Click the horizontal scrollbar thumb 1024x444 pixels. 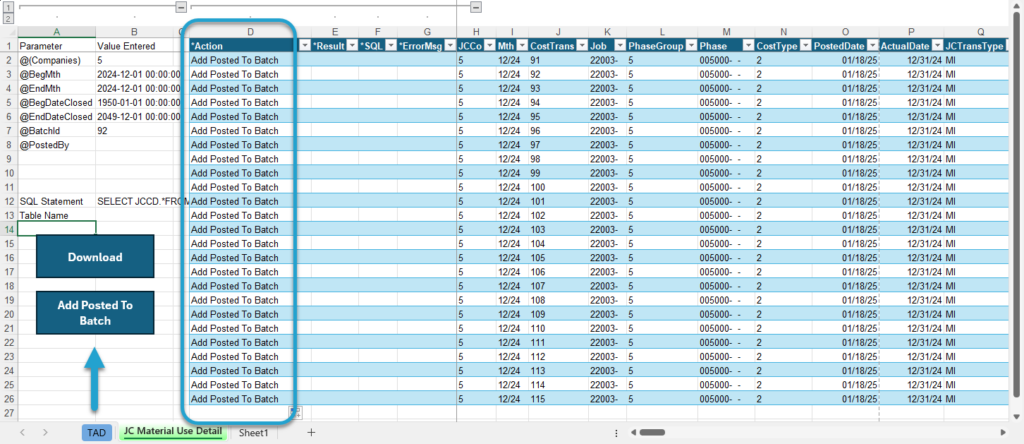point(652,432)
